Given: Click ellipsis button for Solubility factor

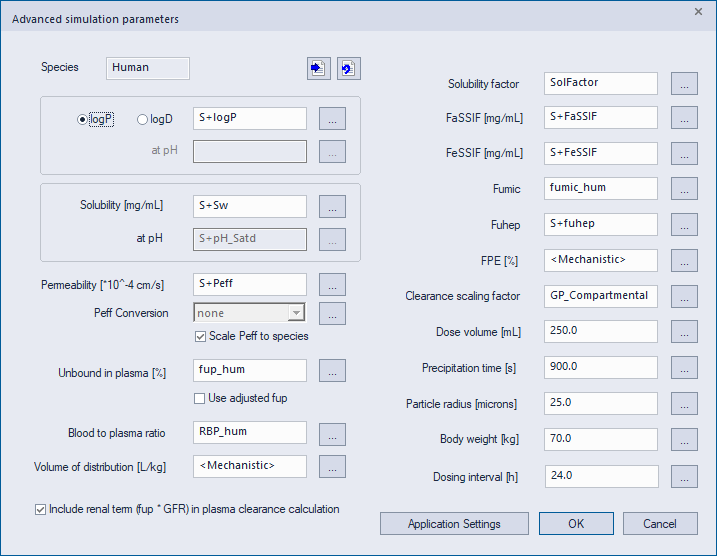Looking at the screenshot, I should [x=685, y=83].
